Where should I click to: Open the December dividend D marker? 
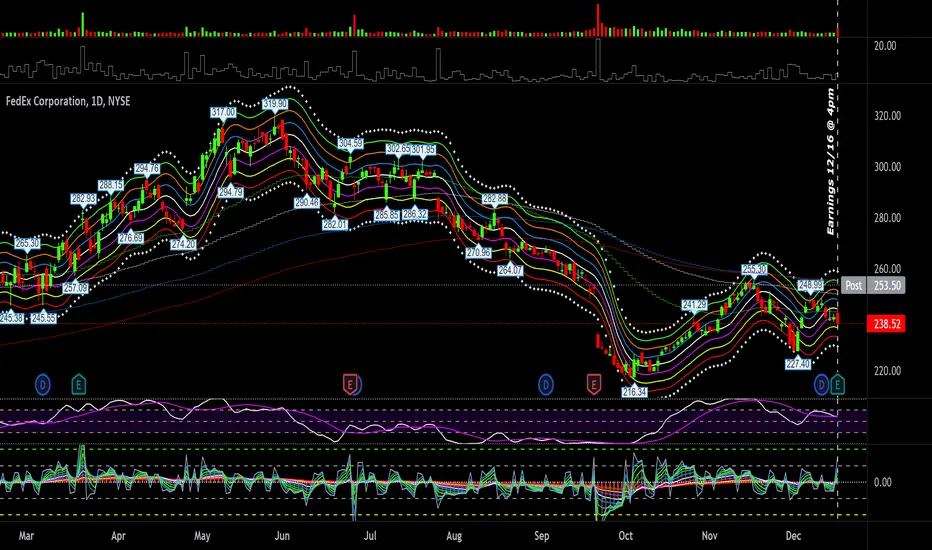point(821,385)
